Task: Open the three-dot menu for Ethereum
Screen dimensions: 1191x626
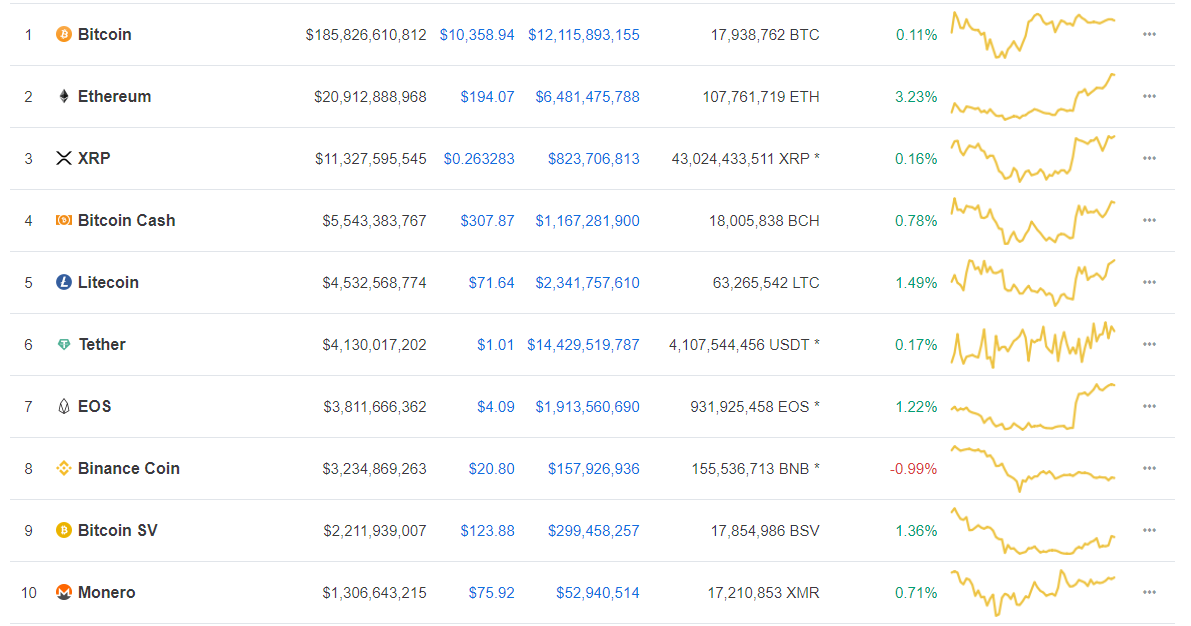Action: pyautogui.click(x=1149, y=96)
